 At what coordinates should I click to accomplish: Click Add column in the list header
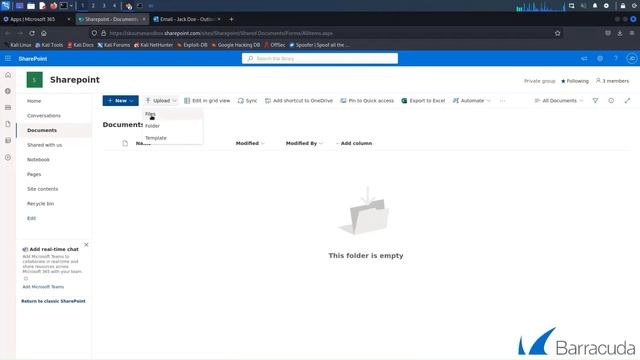[354, 143]
